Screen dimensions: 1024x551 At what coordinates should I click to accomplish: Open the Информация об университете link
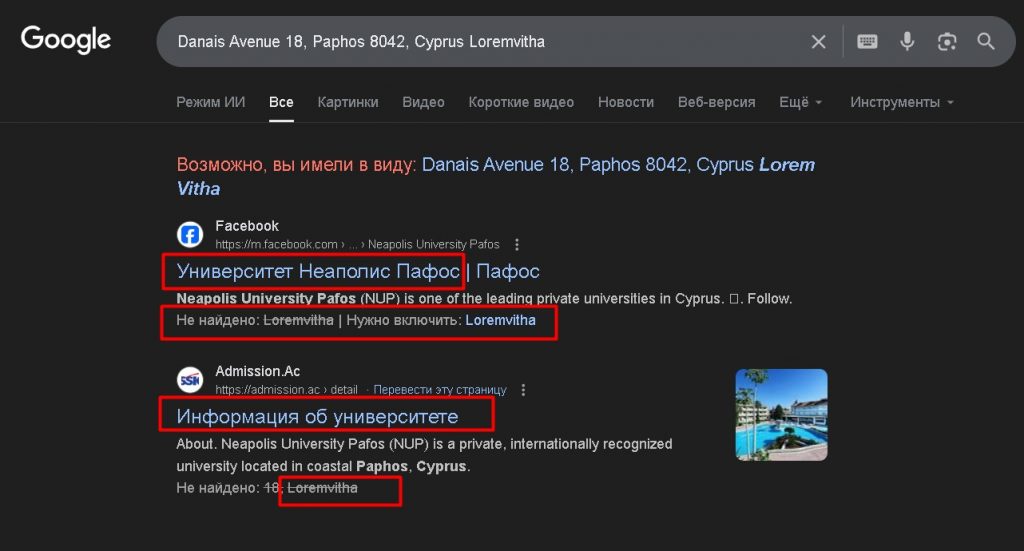[x=317, y=416]
